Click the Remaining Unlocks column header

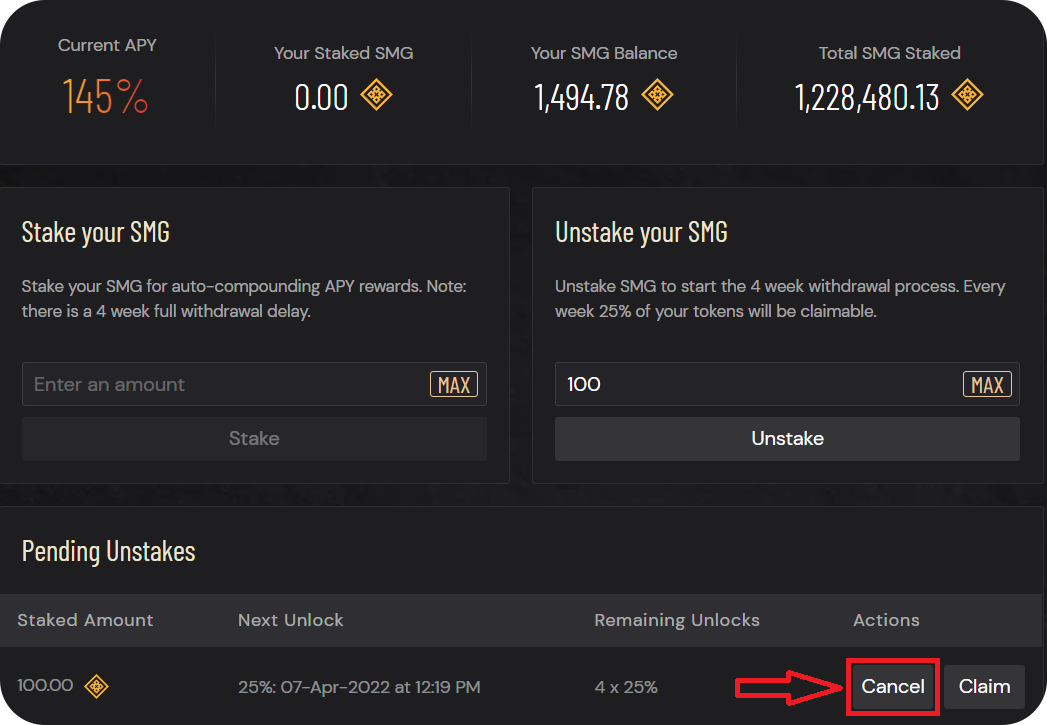677,620
